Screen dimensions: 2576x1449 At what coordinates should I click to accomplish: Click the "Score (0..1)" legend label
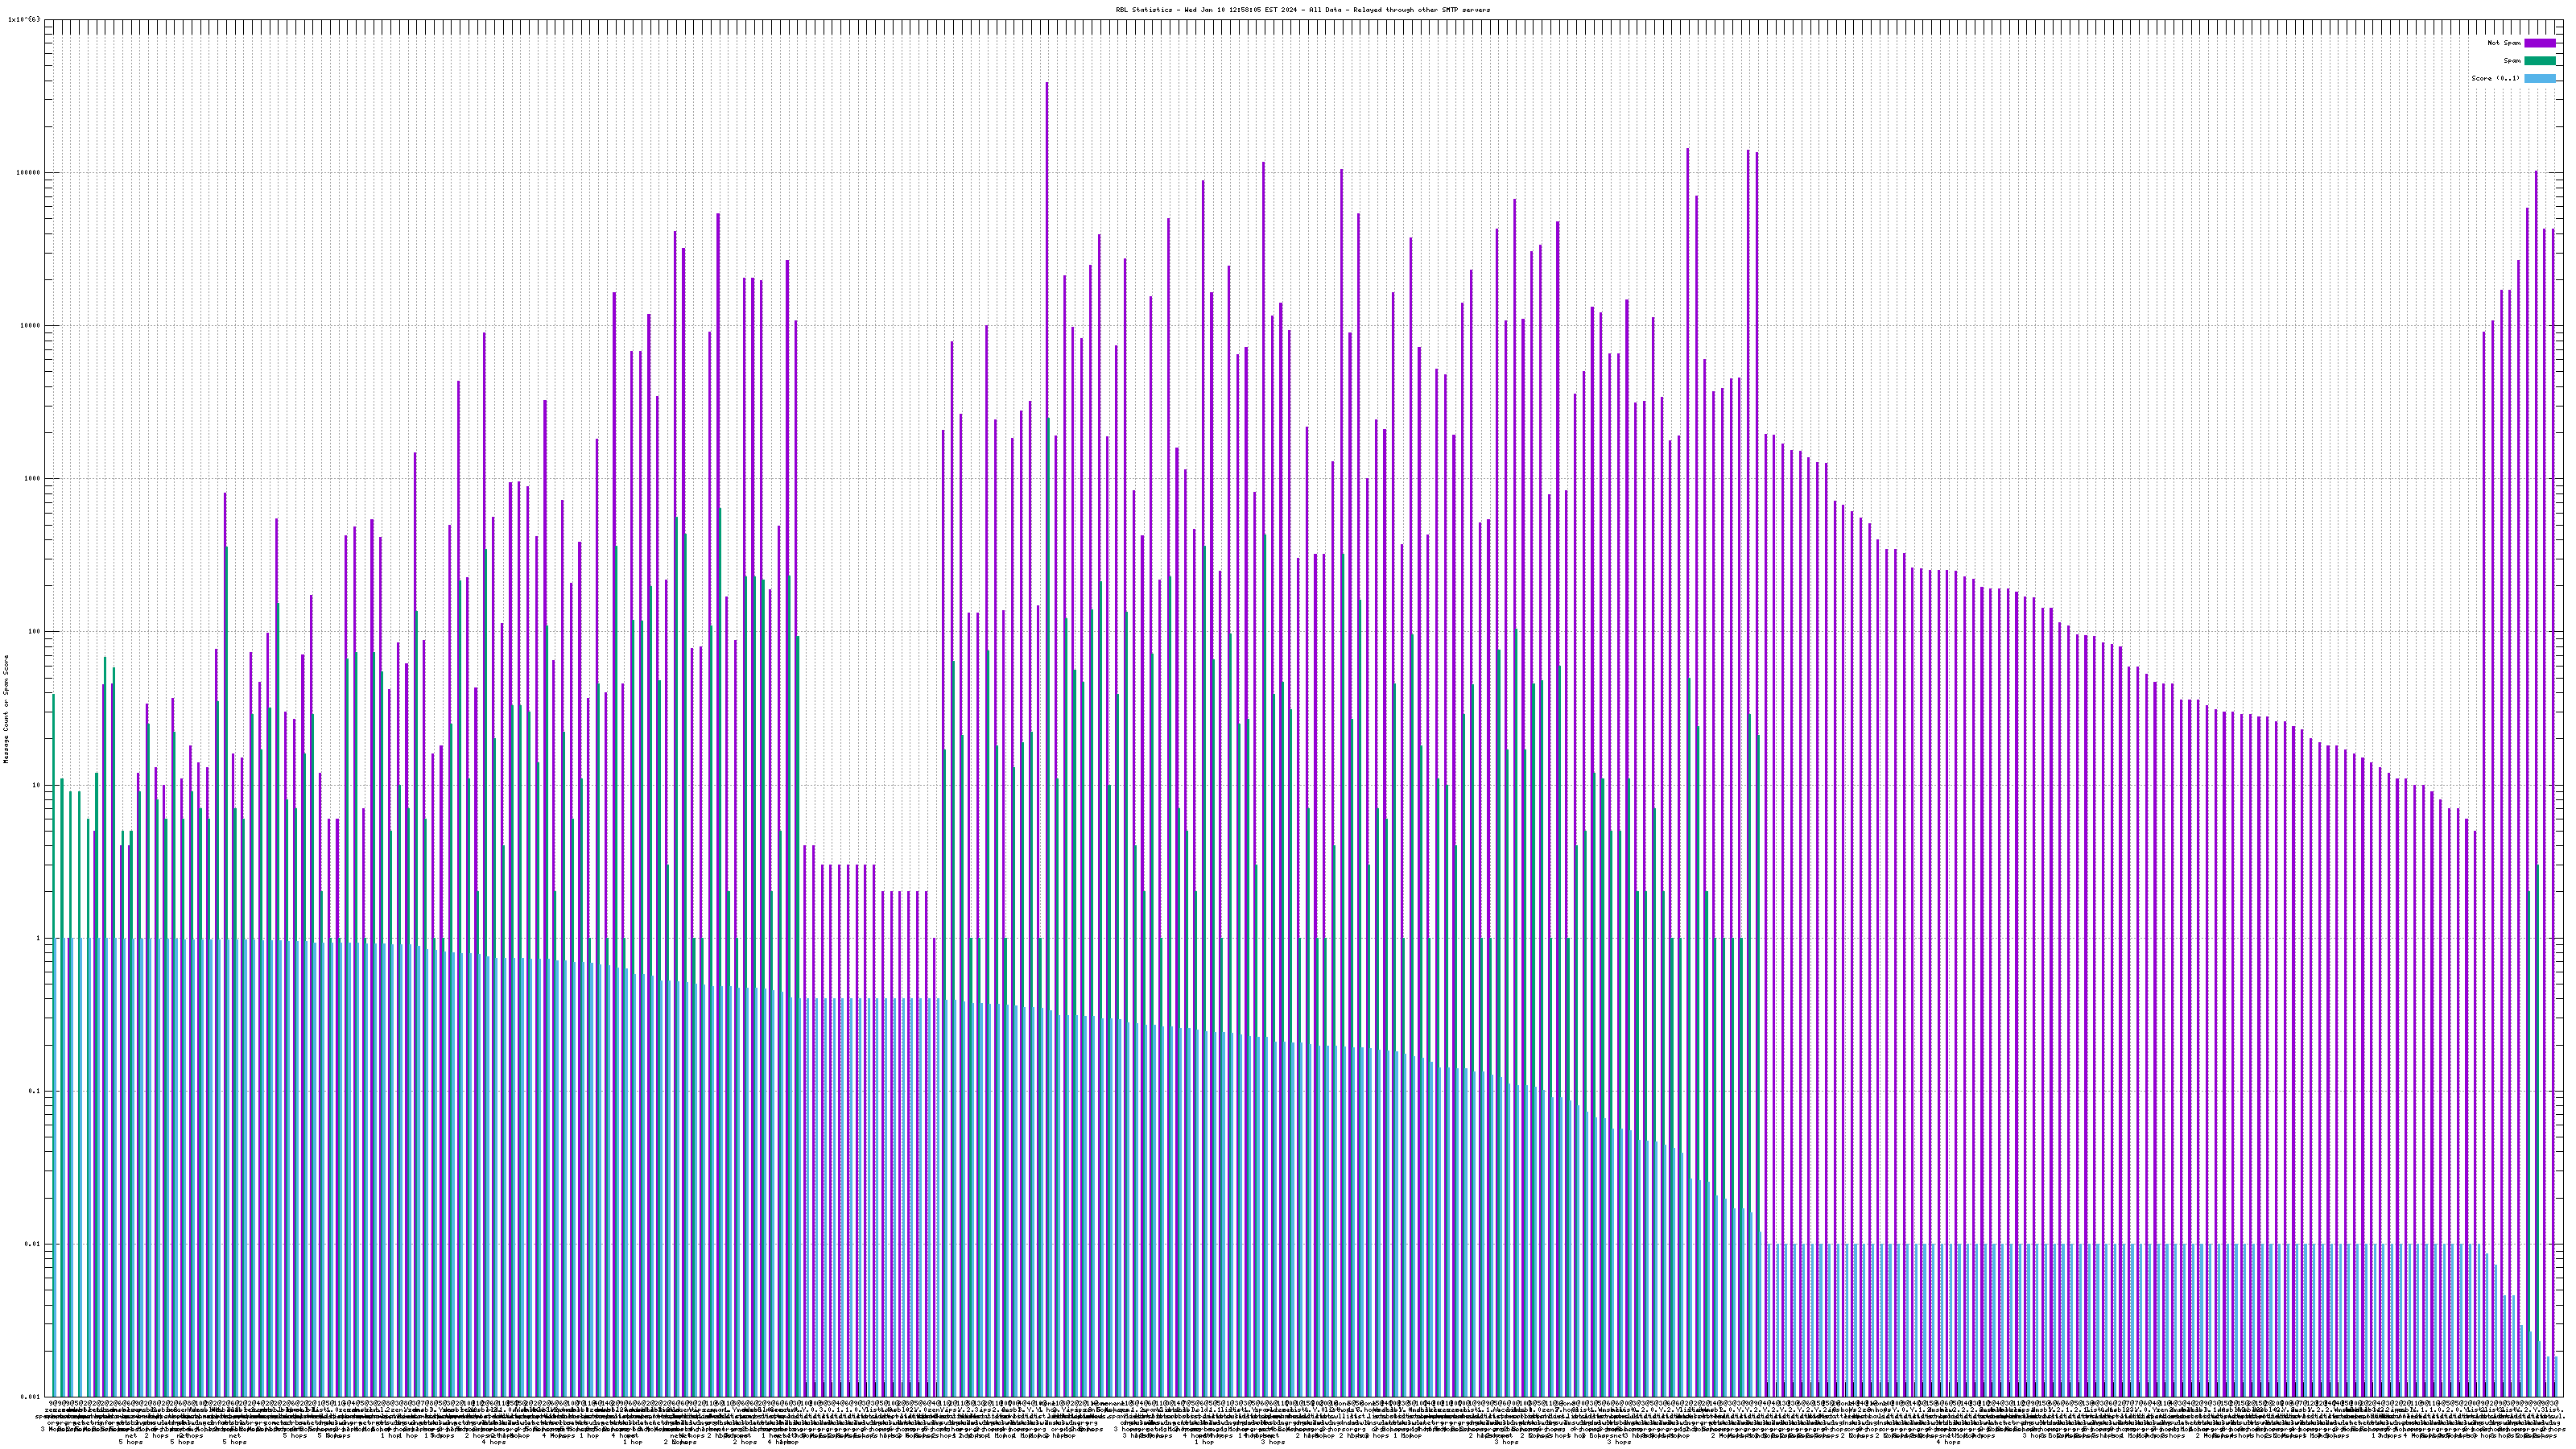click(x=2495, y=78)
